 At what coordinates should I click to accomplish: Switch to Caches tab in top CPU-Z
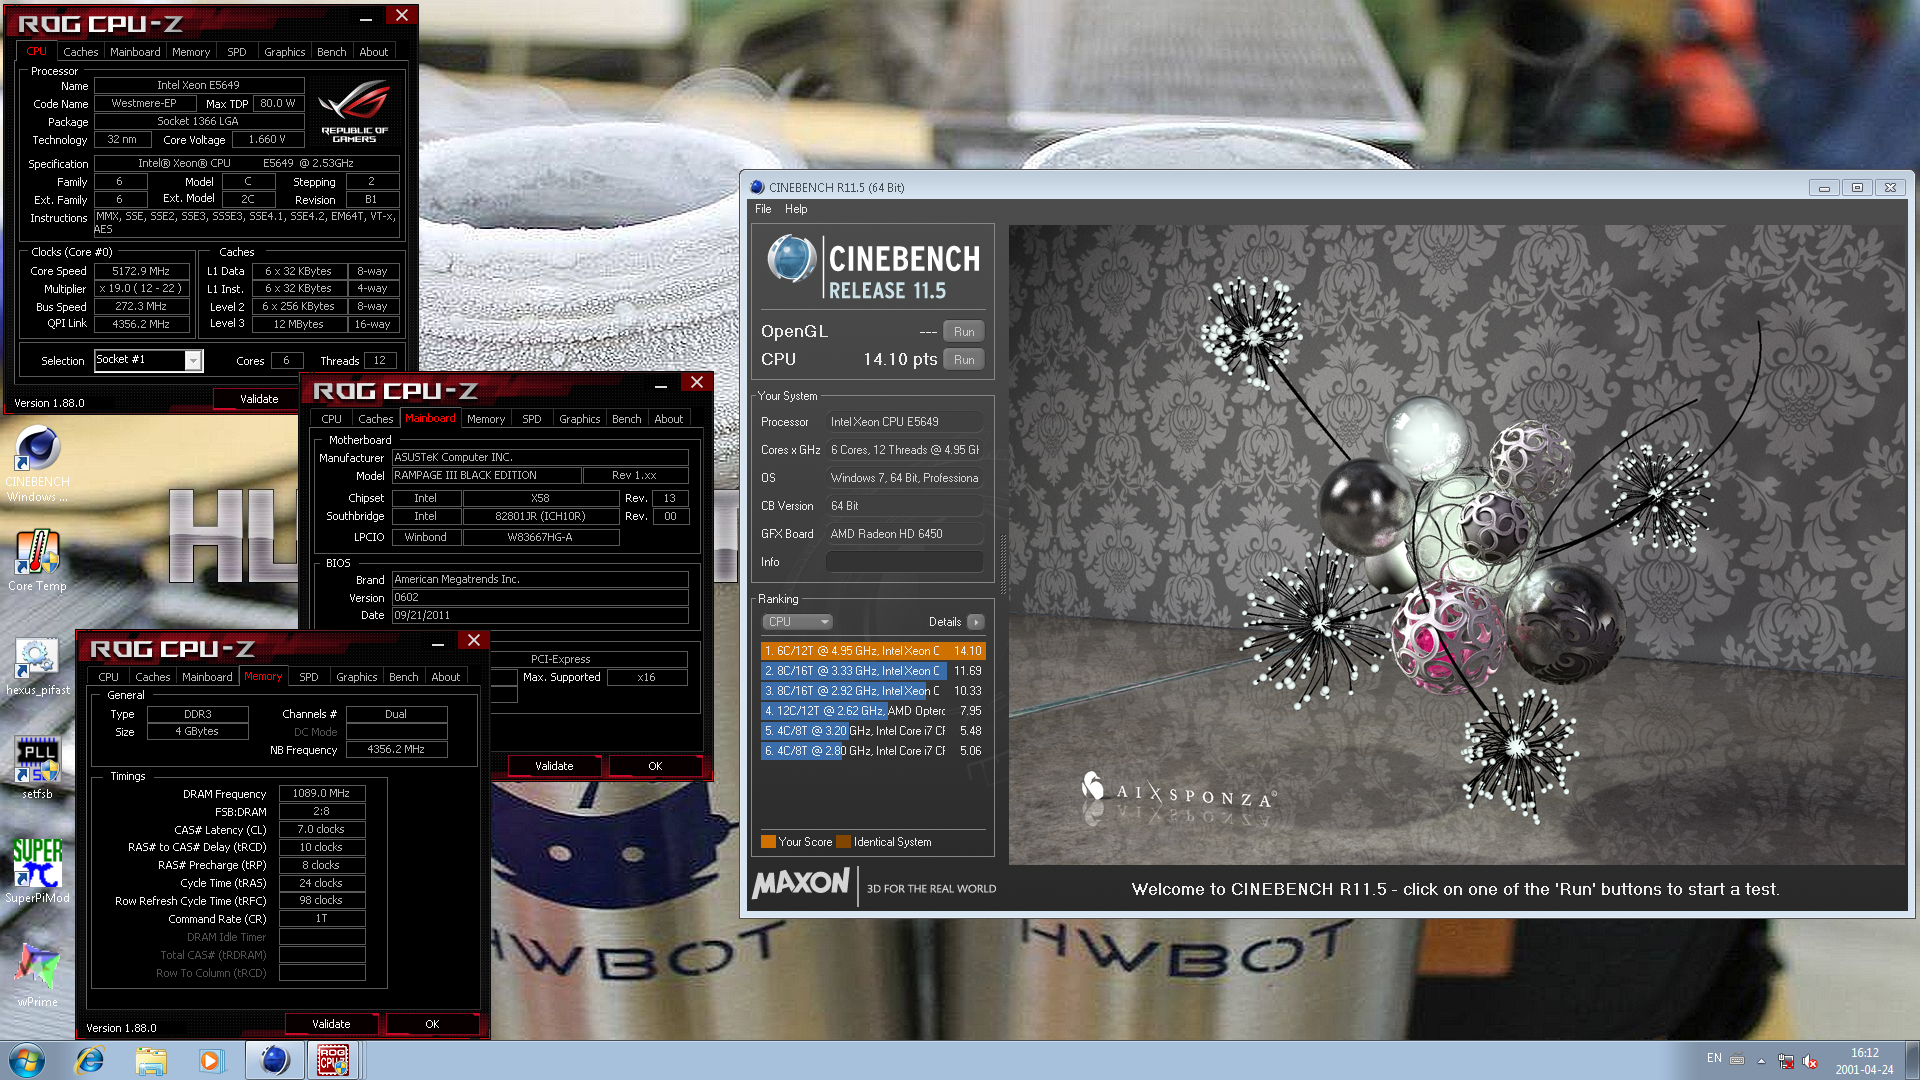point(81,52)
